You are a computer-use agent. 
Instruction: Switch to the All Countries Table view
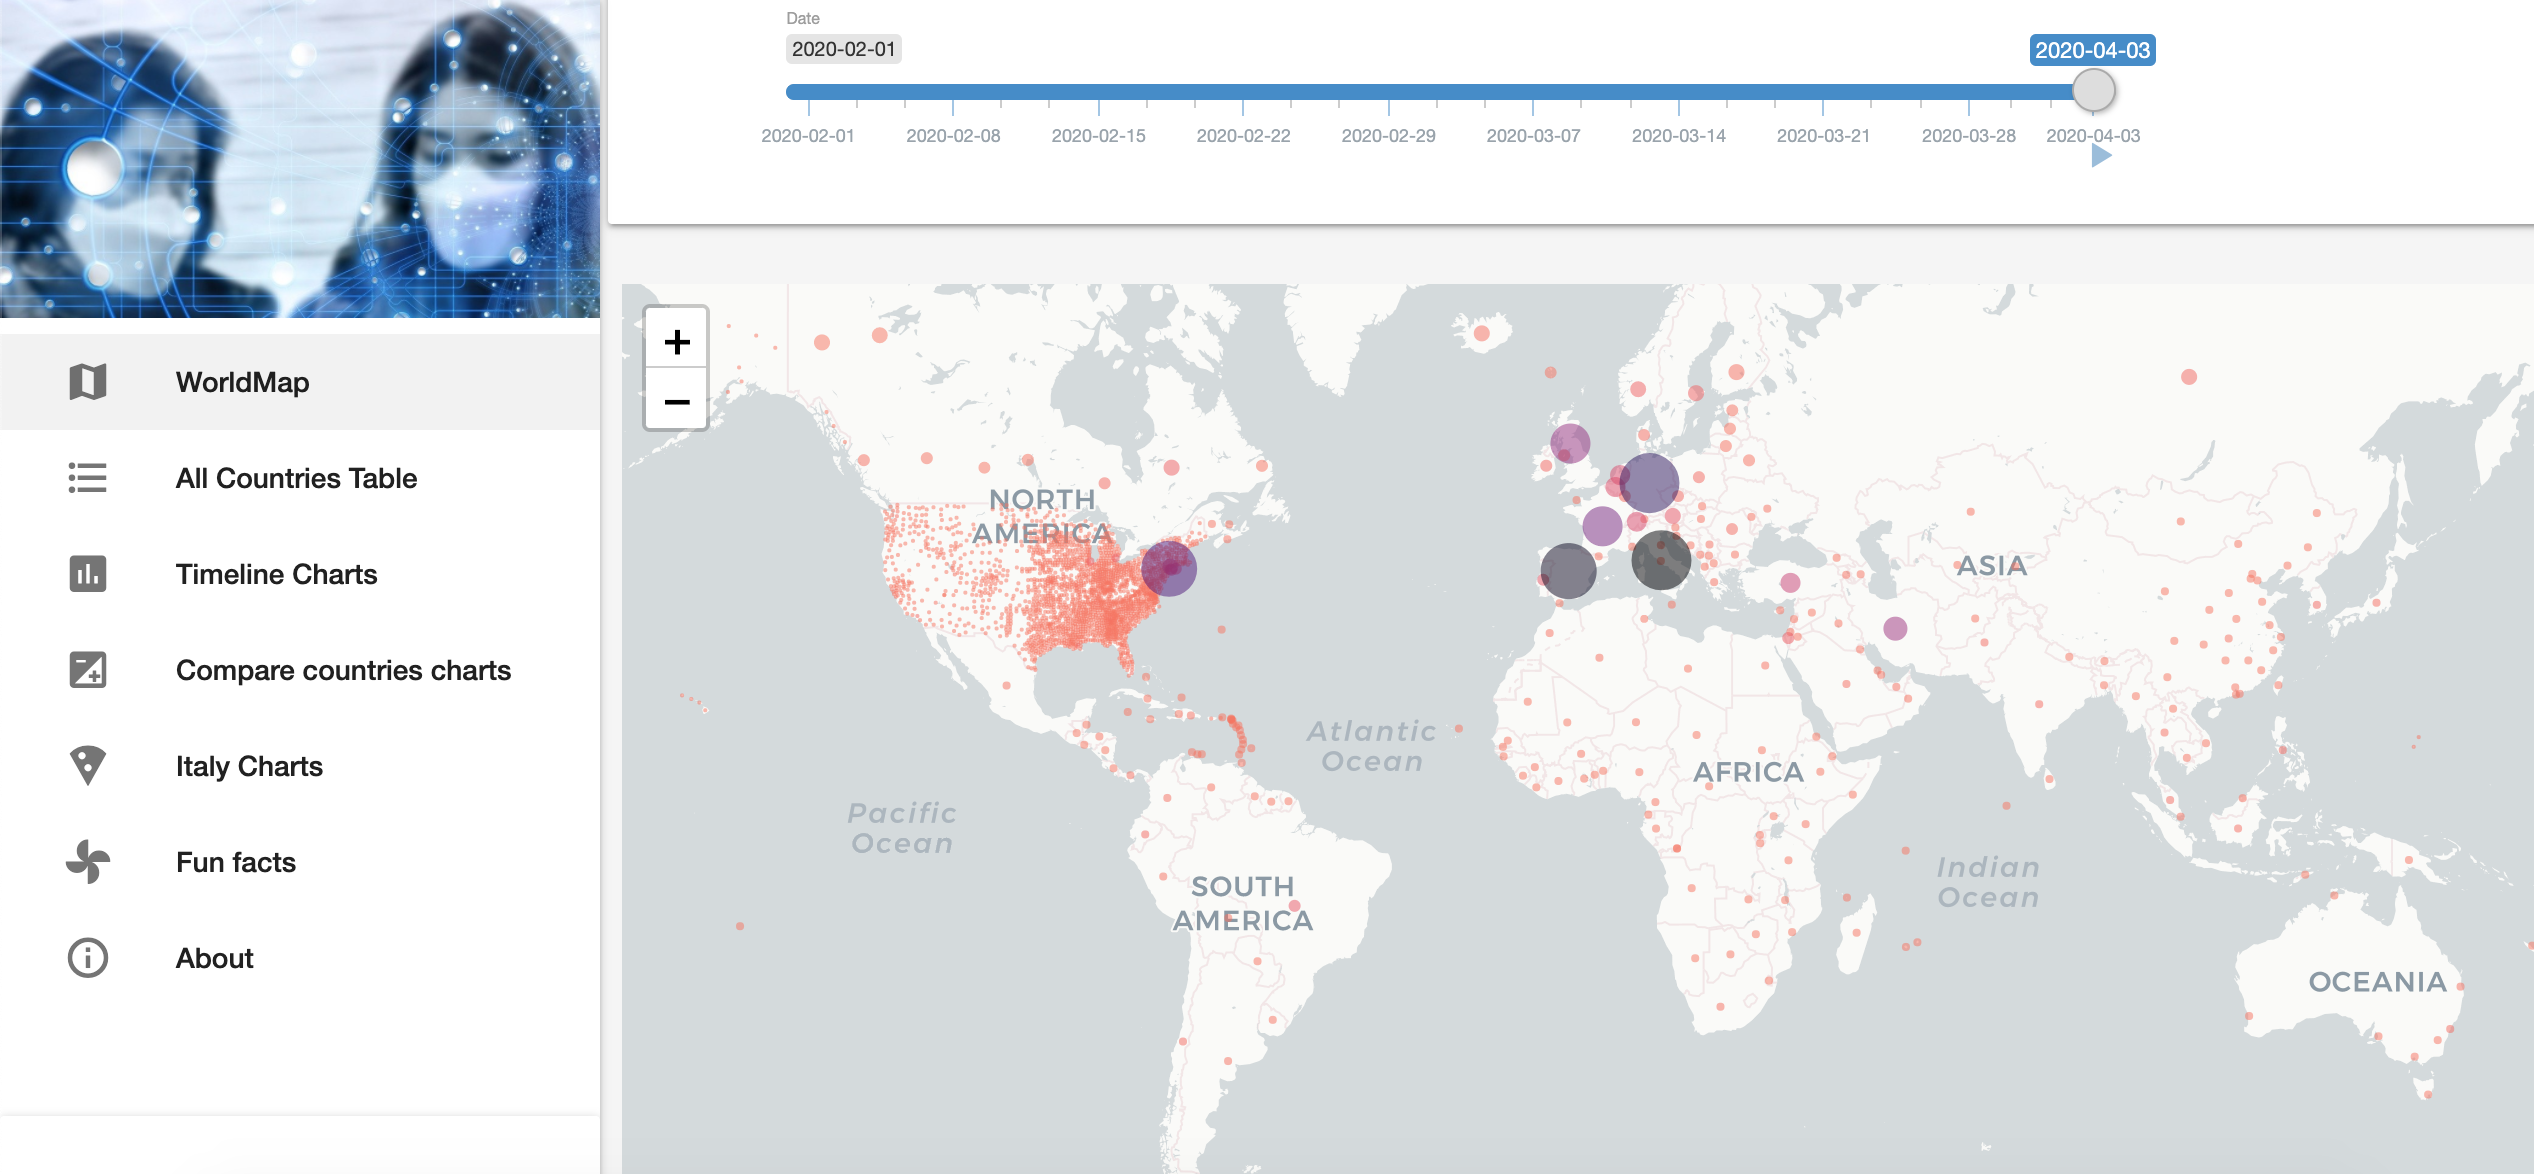[x=296, y=478]
